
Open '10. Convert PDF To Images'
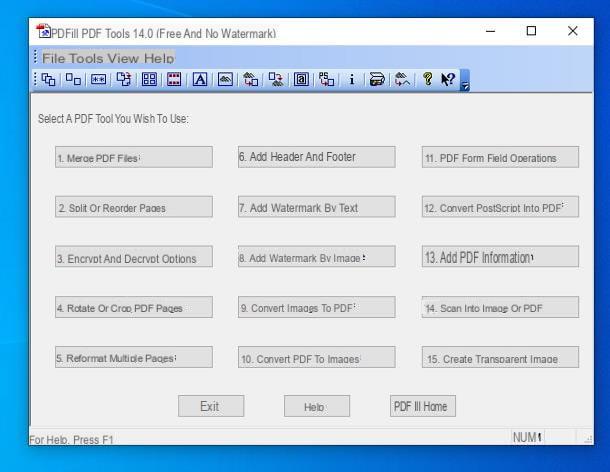(317, 357)
